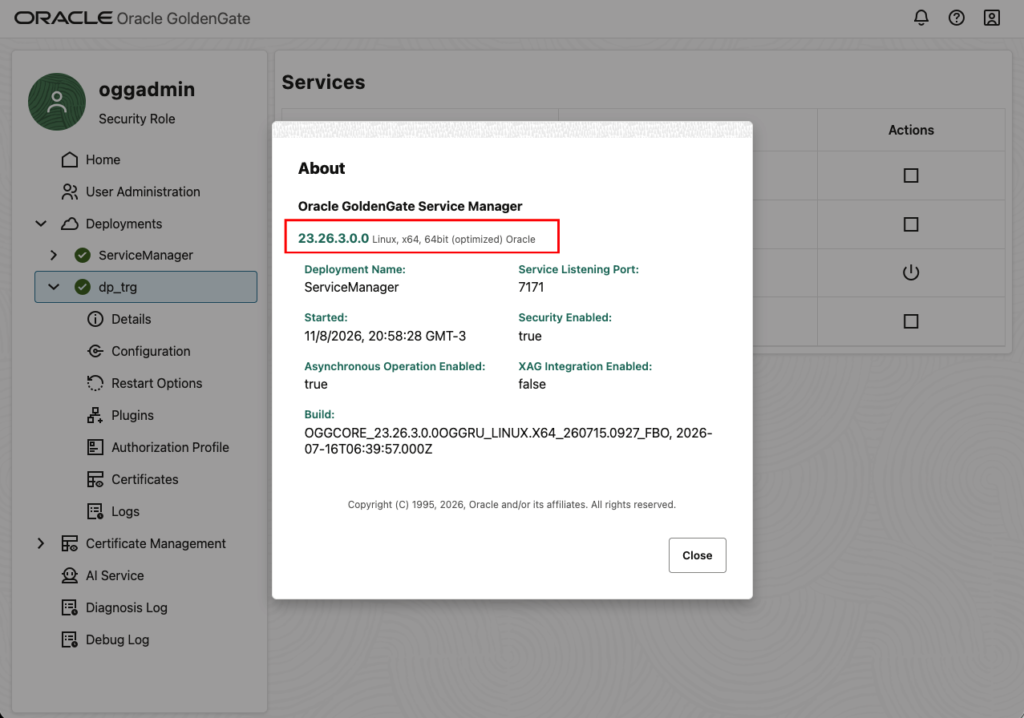Image resolution: width=1024 pixels, height=718 pixels.
Task: Click the Linux, x64, 64bit platform text
Action: pos(453,239)
